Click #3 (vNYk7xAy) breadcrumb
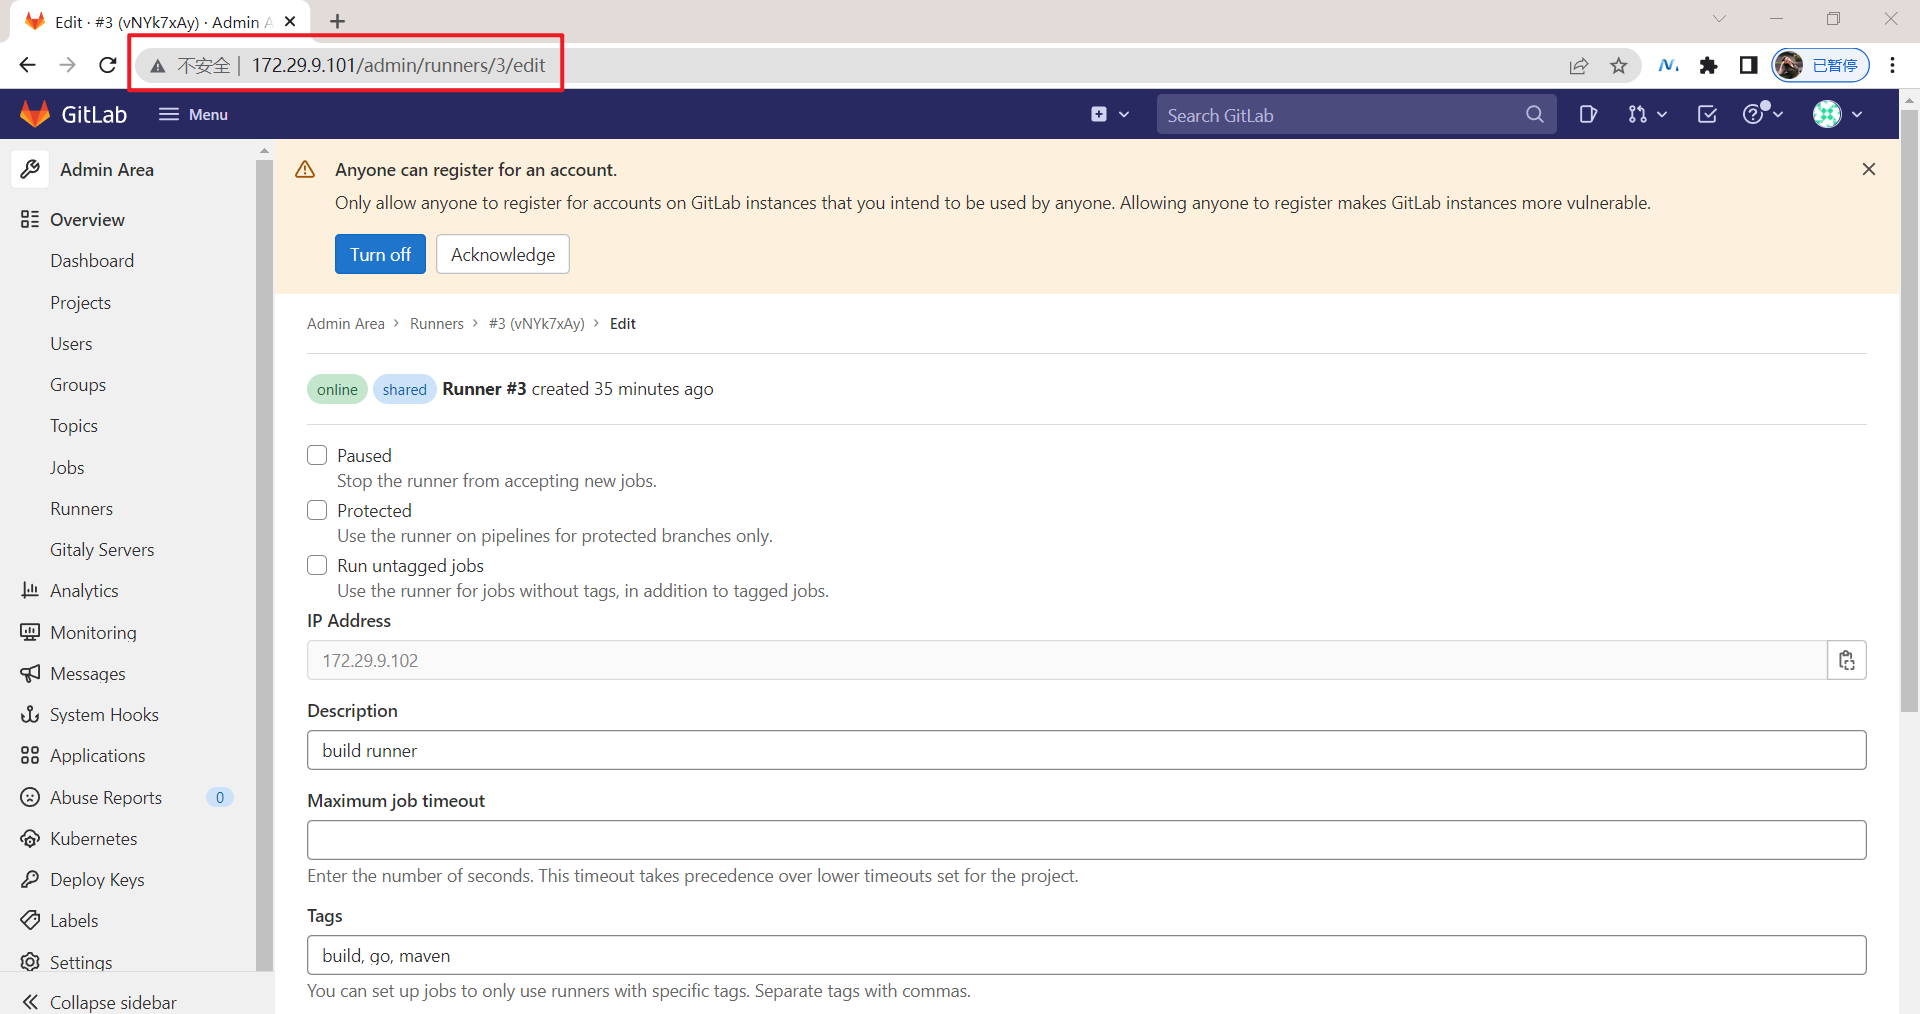1920x1014 pixels. [x=537, y=323]
